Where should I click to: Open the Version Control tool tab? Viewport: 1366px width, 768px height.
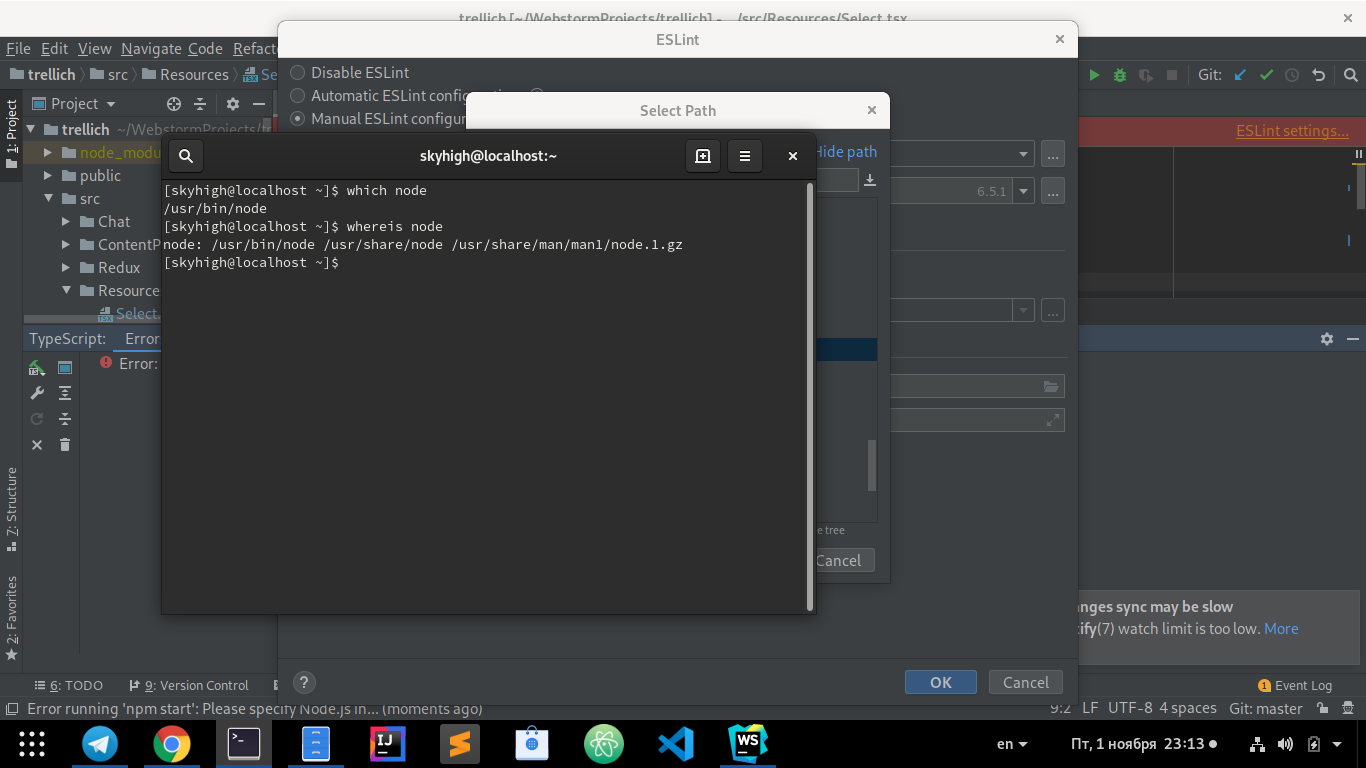189,685
